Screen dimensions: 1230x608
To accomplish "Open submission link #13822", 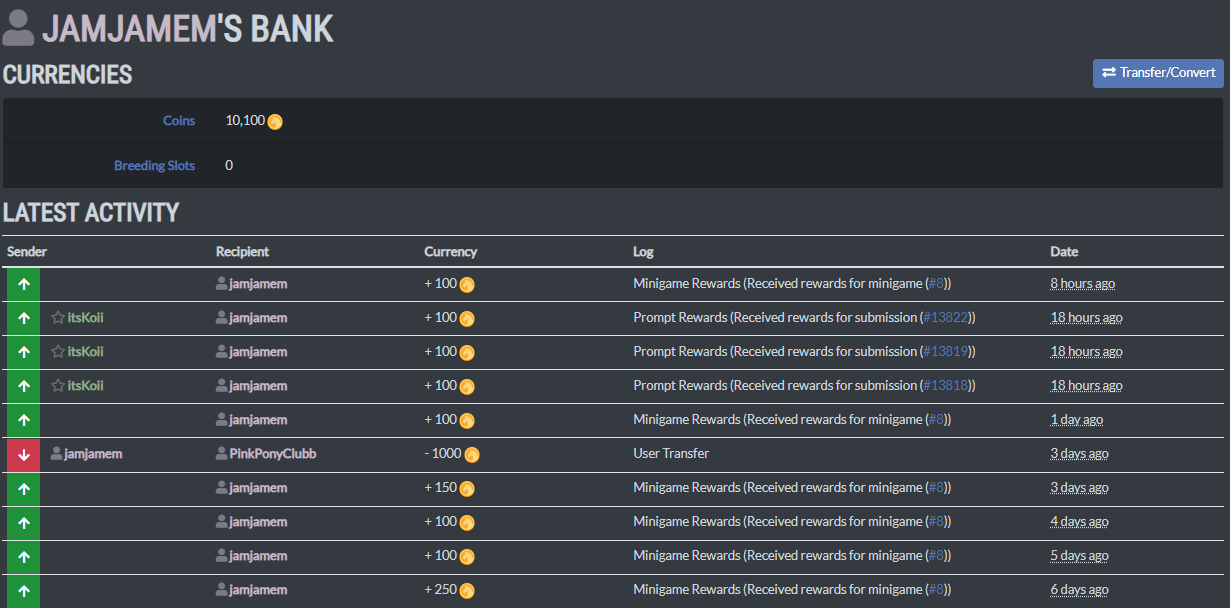I will click(x=945, y=318).
